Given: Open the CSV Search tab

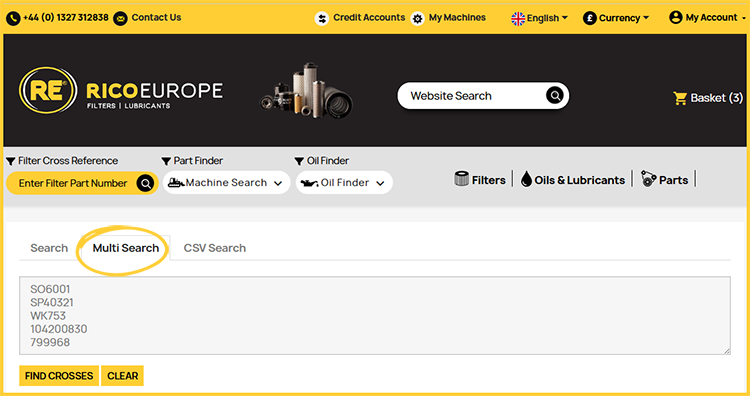Looking at the screenshot, I should click(215, 248).
